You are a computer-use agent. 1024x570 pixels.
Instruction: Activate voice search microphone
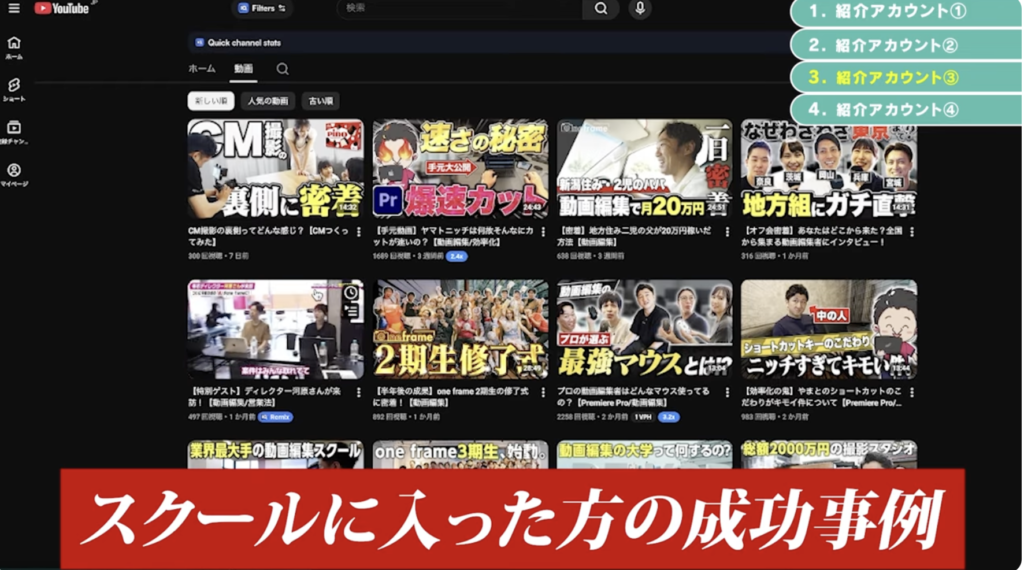click(x=640, y=9)
